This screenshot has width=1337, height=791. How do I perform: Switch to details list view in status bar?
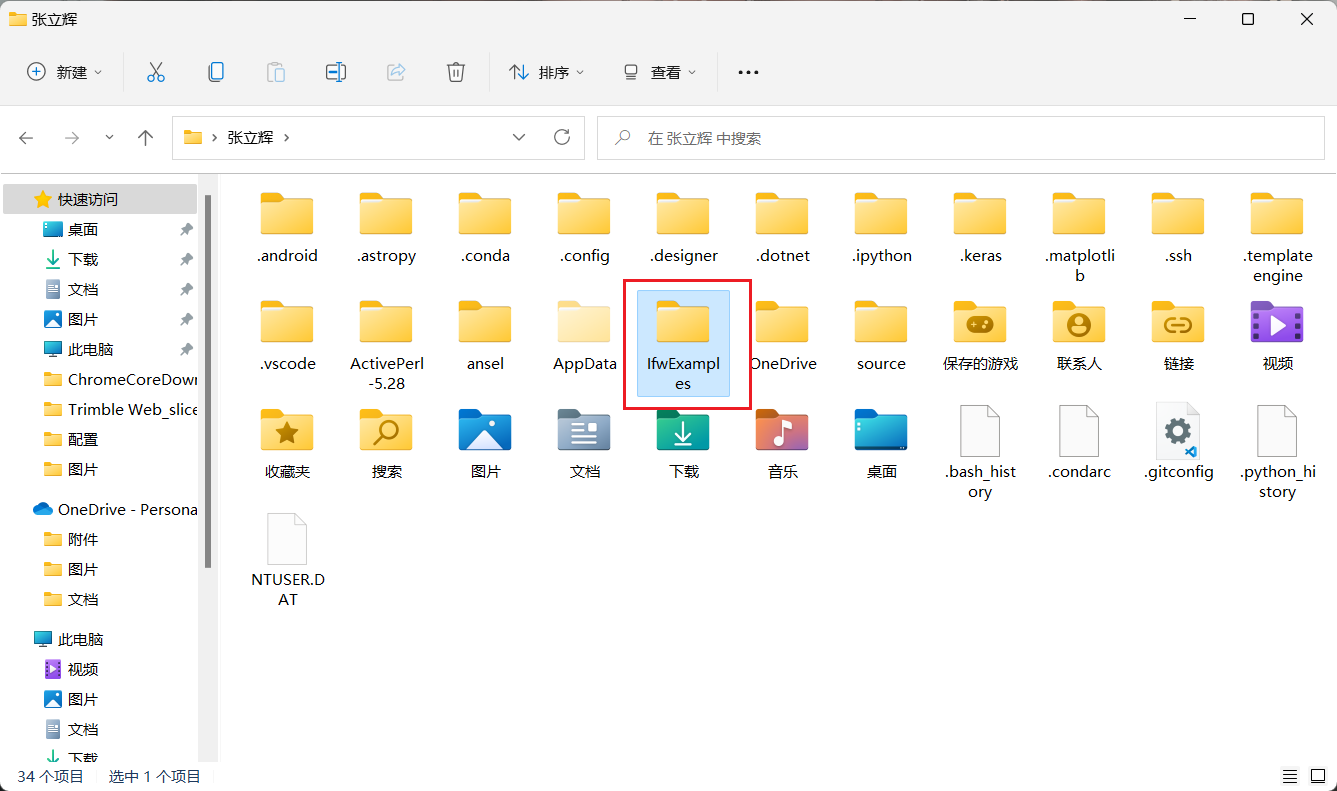click(x=1291, y=777)
